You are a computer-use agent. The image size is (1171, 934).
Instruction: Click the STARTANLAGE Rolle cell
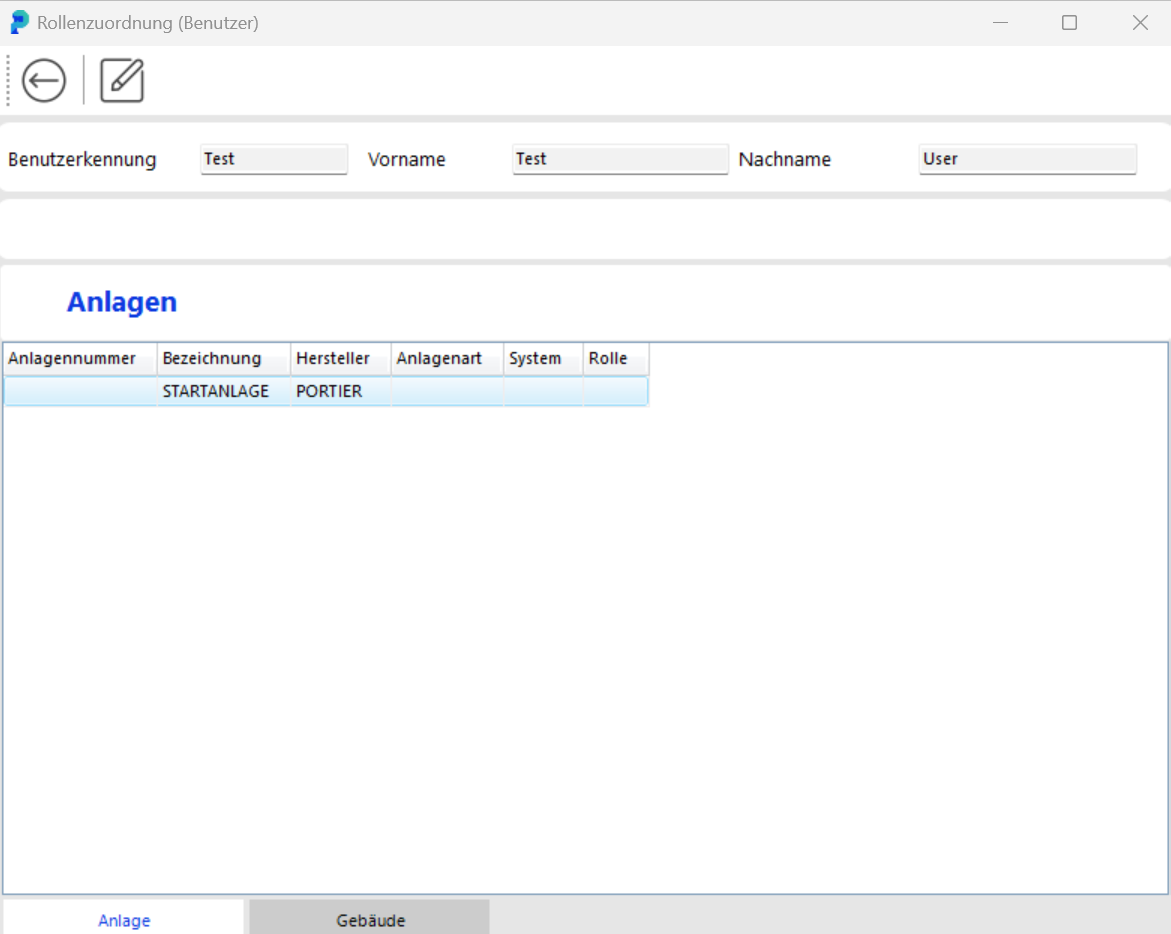(615, 391)
